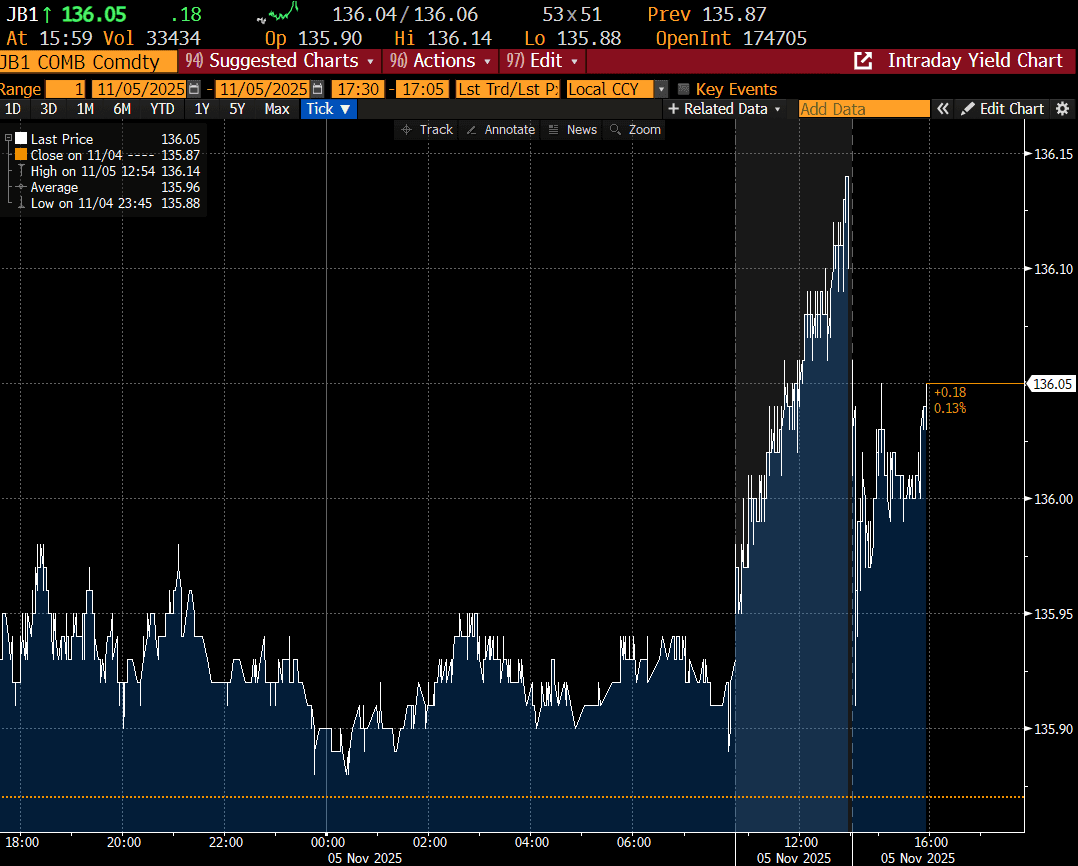
Task: Activate the Track crosshair tool
Action: 426,130
